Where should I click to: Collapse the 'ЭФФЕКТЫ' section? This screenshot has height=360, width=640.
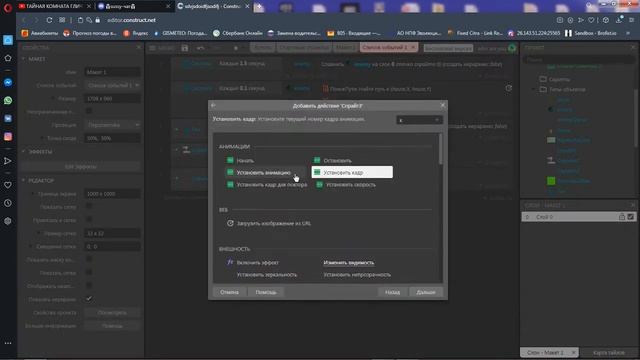24,151
